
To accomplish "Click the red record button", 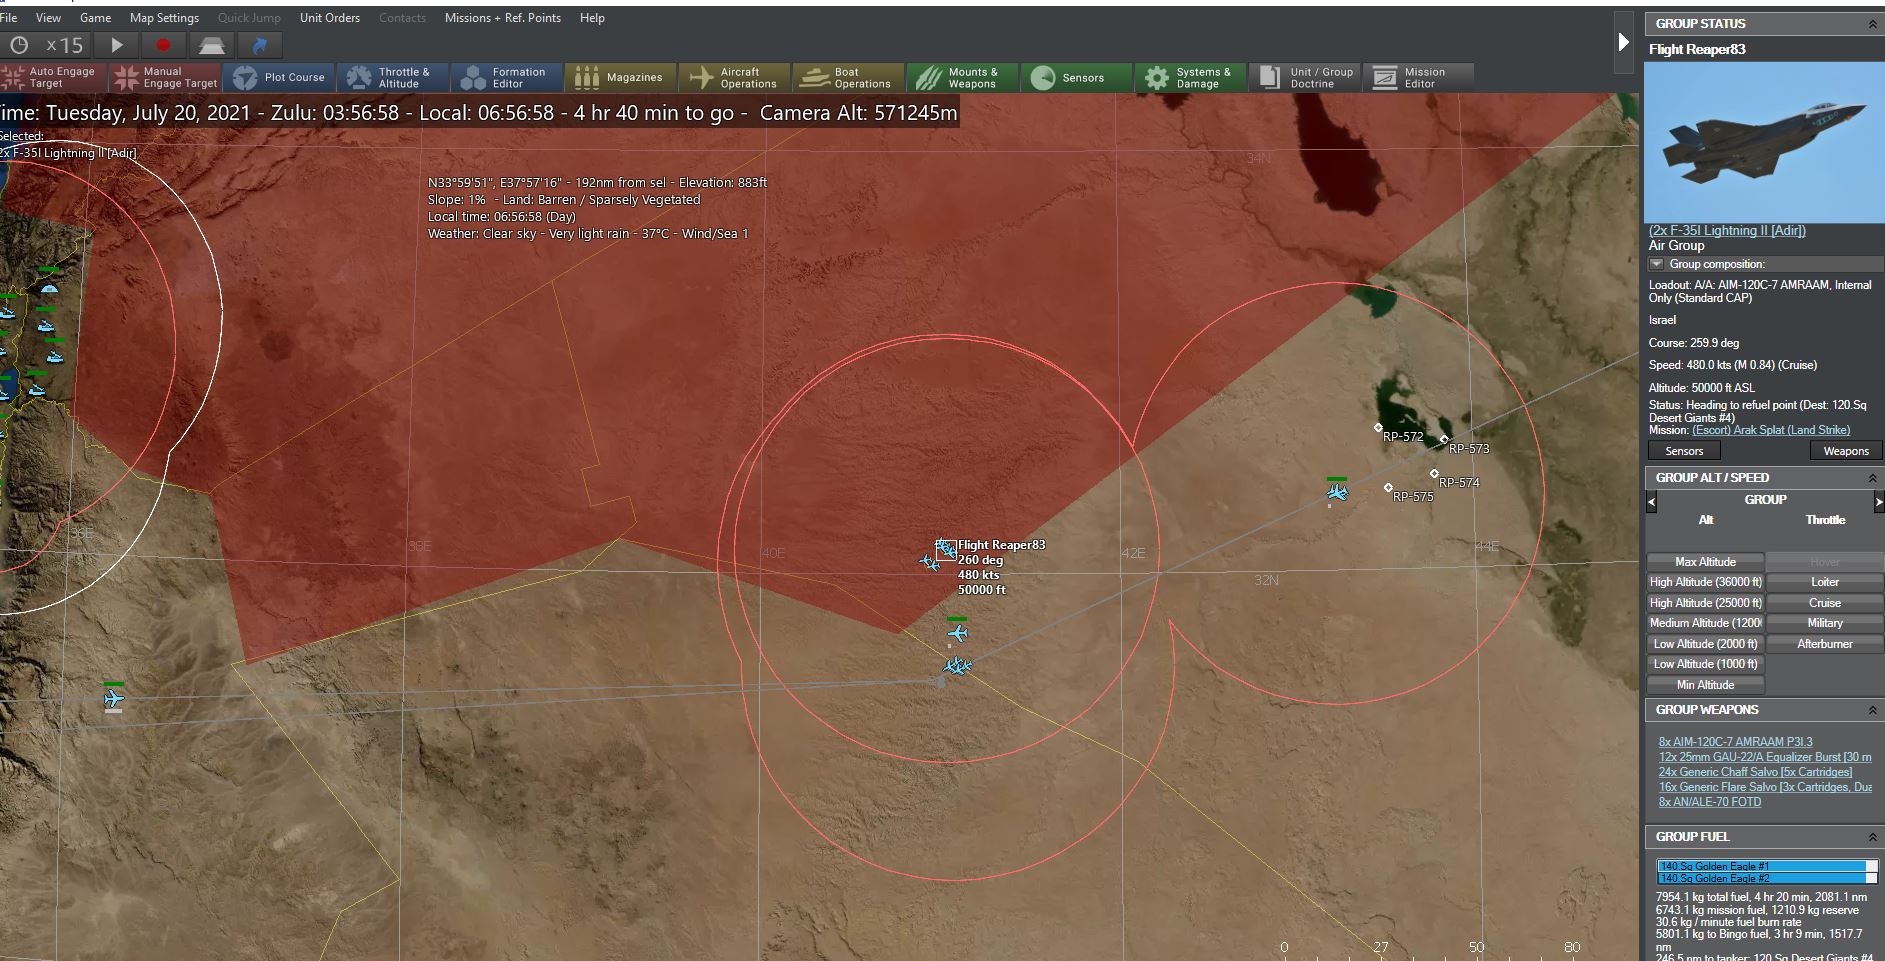I will tap(163, 45).
